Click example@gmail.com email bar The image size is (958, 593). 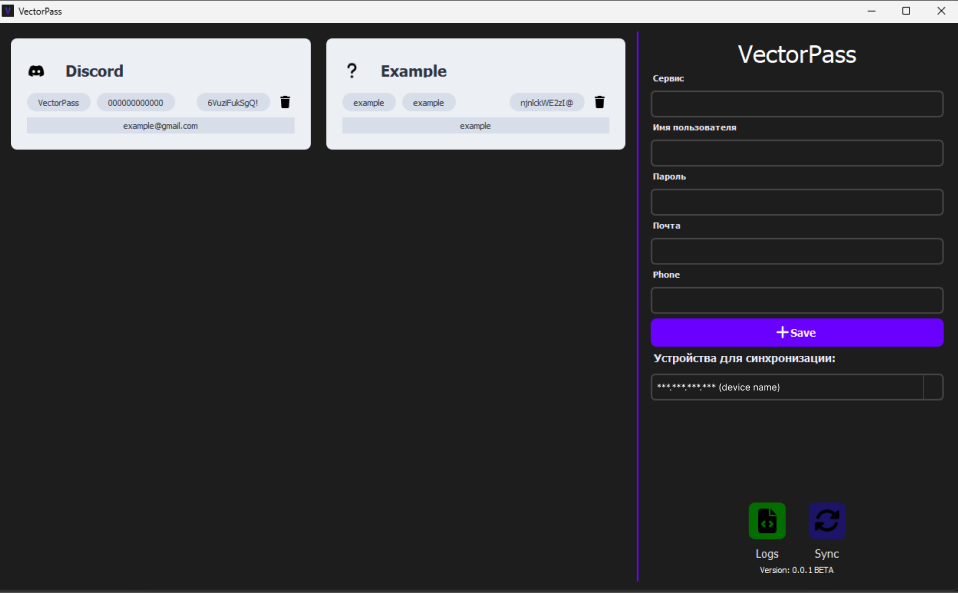[161, 126]
